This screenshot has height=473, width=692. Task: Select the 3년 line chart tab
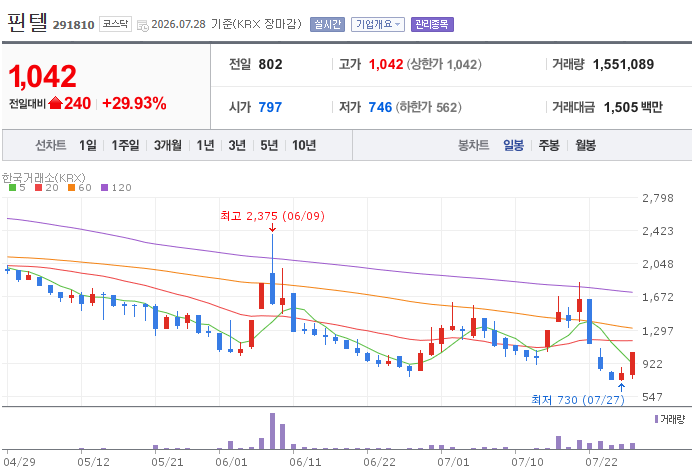(237, 145)
